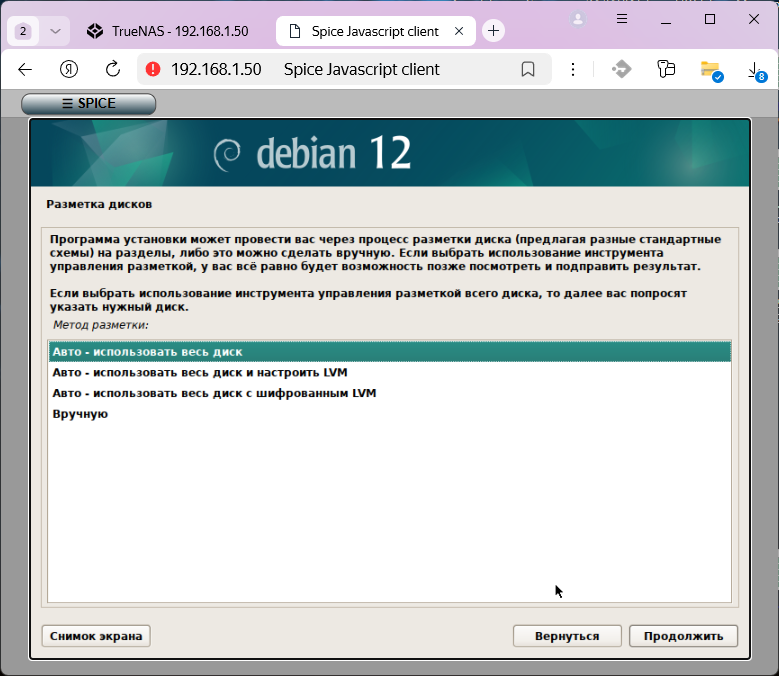This screenshot has height=676, width=779.
Task: Go back with the browser back arrow
Action: [x=25, y=70]
